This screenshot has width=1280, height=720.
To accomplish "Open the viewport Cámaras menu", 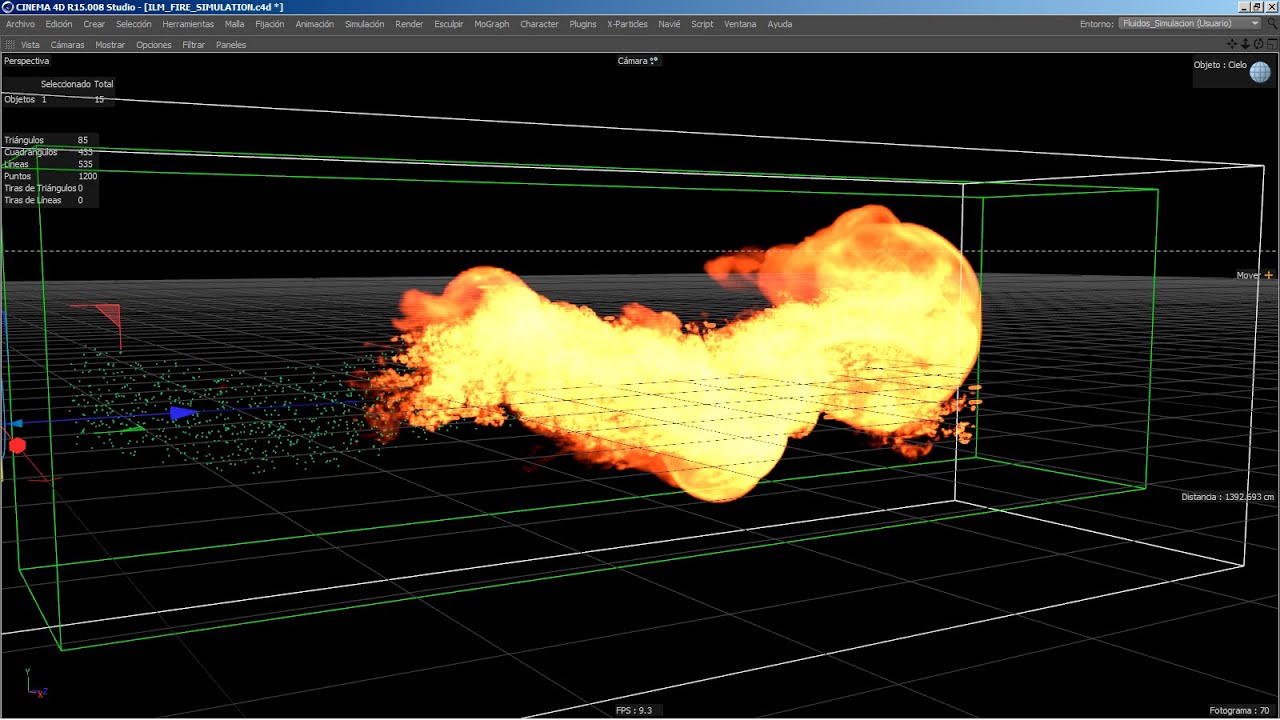I will tap(68, 45).
